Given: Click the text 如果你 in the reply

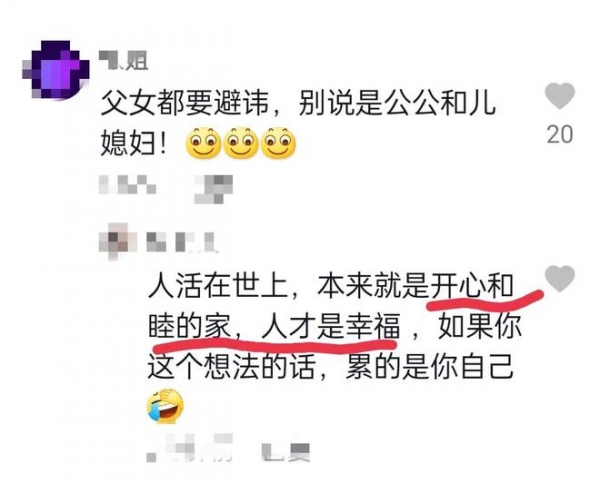Looking at the screenshot, I should click(x=480, y=326).
